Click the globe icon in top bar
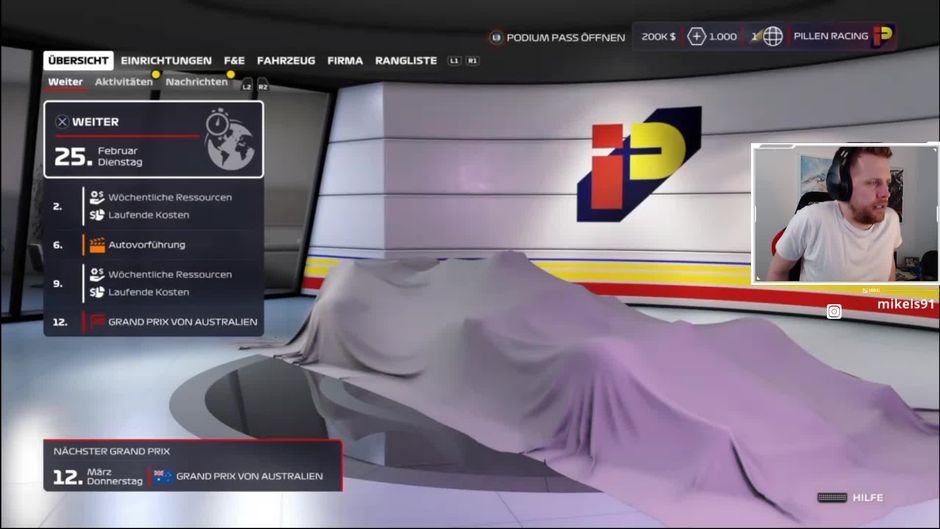 772,37
